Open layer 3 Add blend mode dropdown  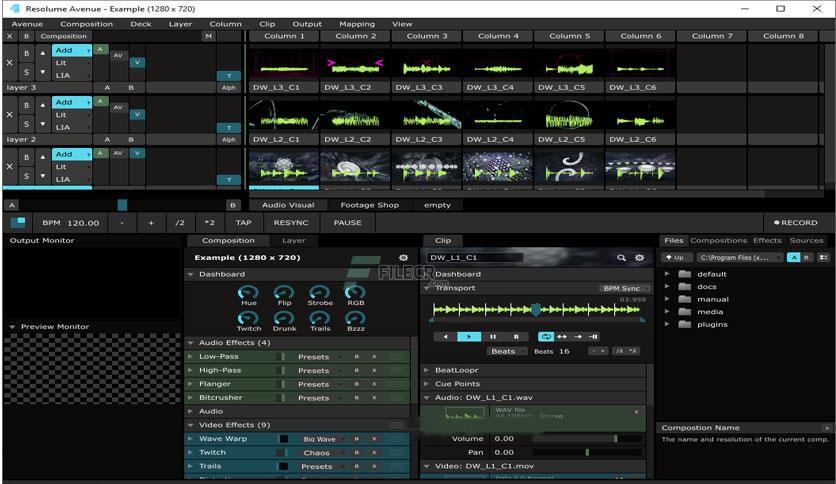coord(72,50)
